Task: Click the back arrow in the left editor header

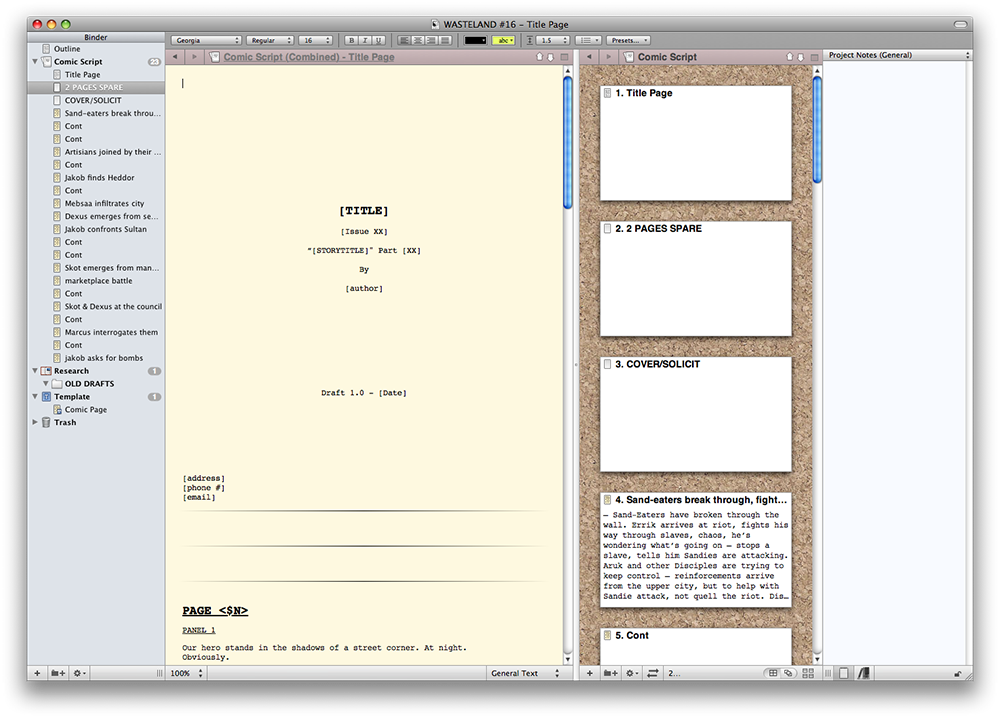Action: pyautogui.click(x=176, y=57)
